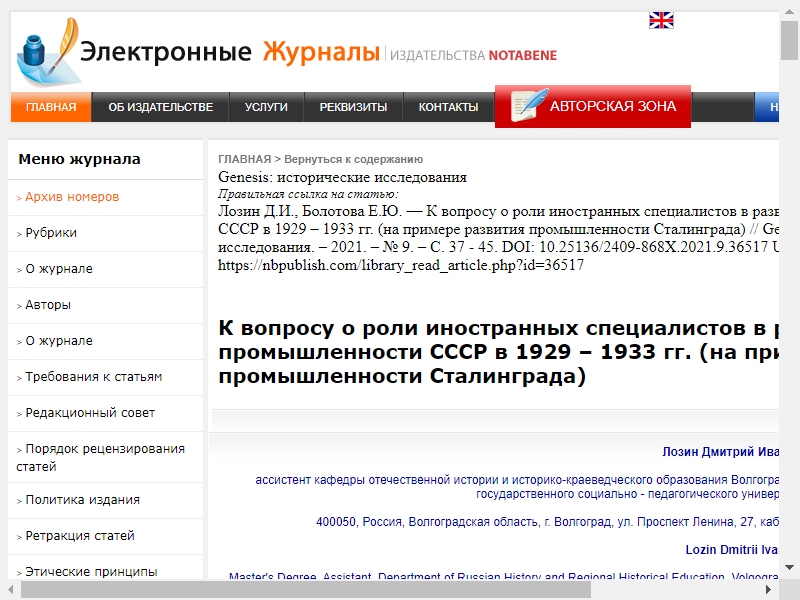The image size is (800, 600).
Task: Click Вернуться к содержанию breadcrumb
Action: [x=354, y=159]
